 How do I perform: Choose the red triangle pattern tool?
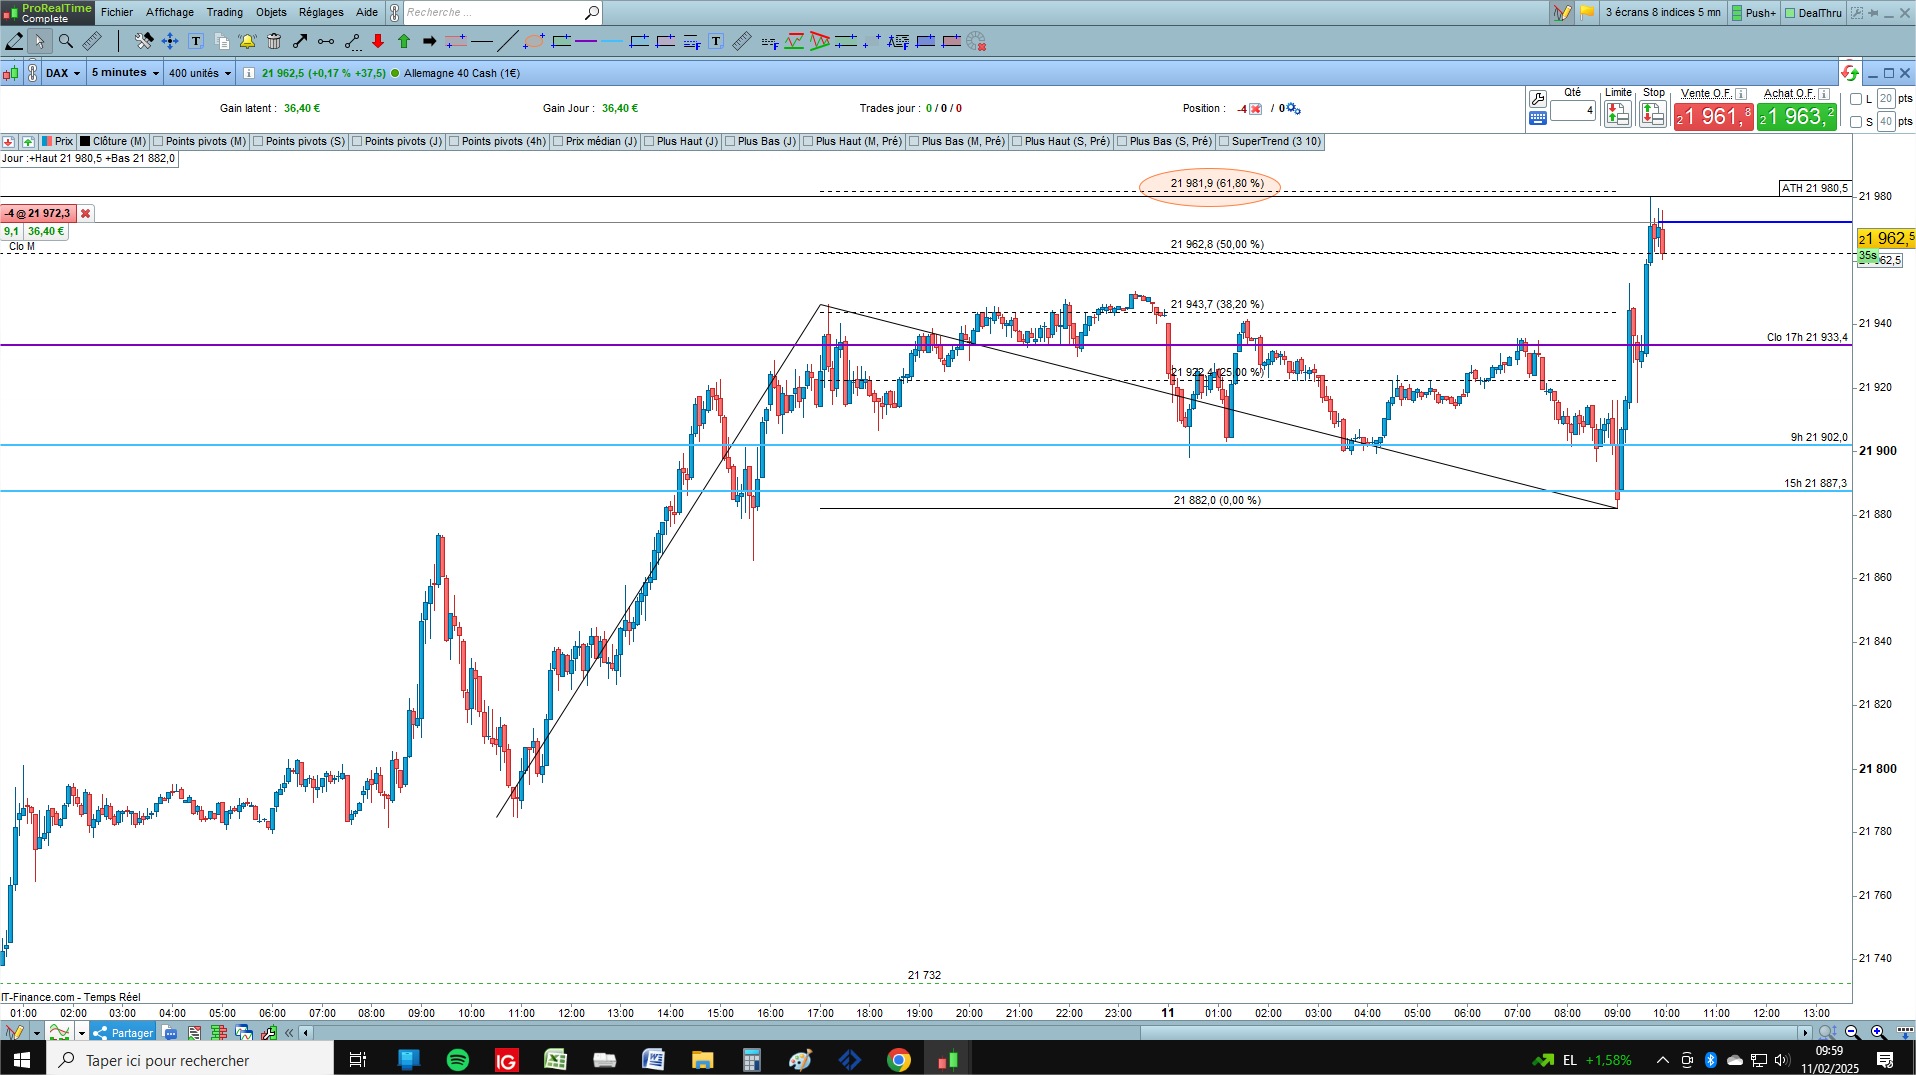[820, 41]
